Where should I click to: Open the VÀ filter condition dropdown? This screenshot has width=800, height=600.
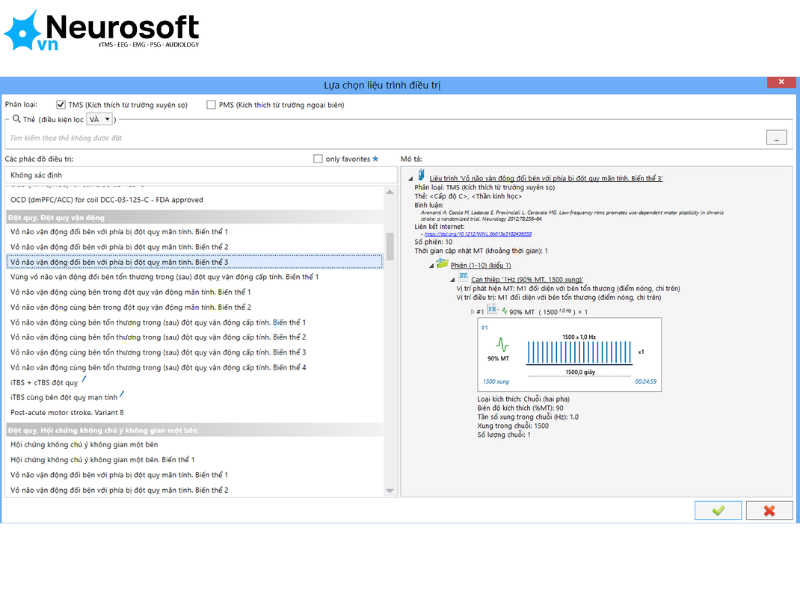pyautogui.click(x=99, y=119)
